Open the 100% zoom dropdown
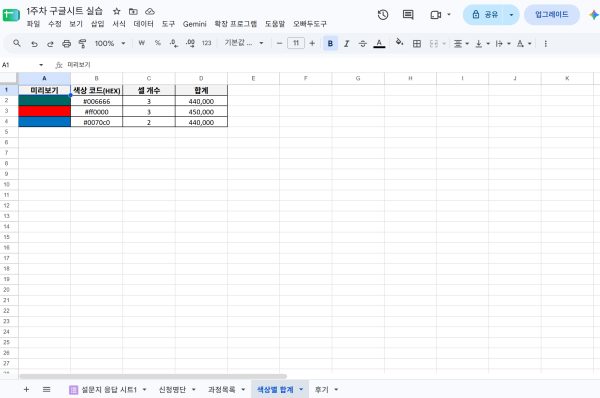Image resolution: width=600 pixels, height=398 pixels. coord(110,44)
